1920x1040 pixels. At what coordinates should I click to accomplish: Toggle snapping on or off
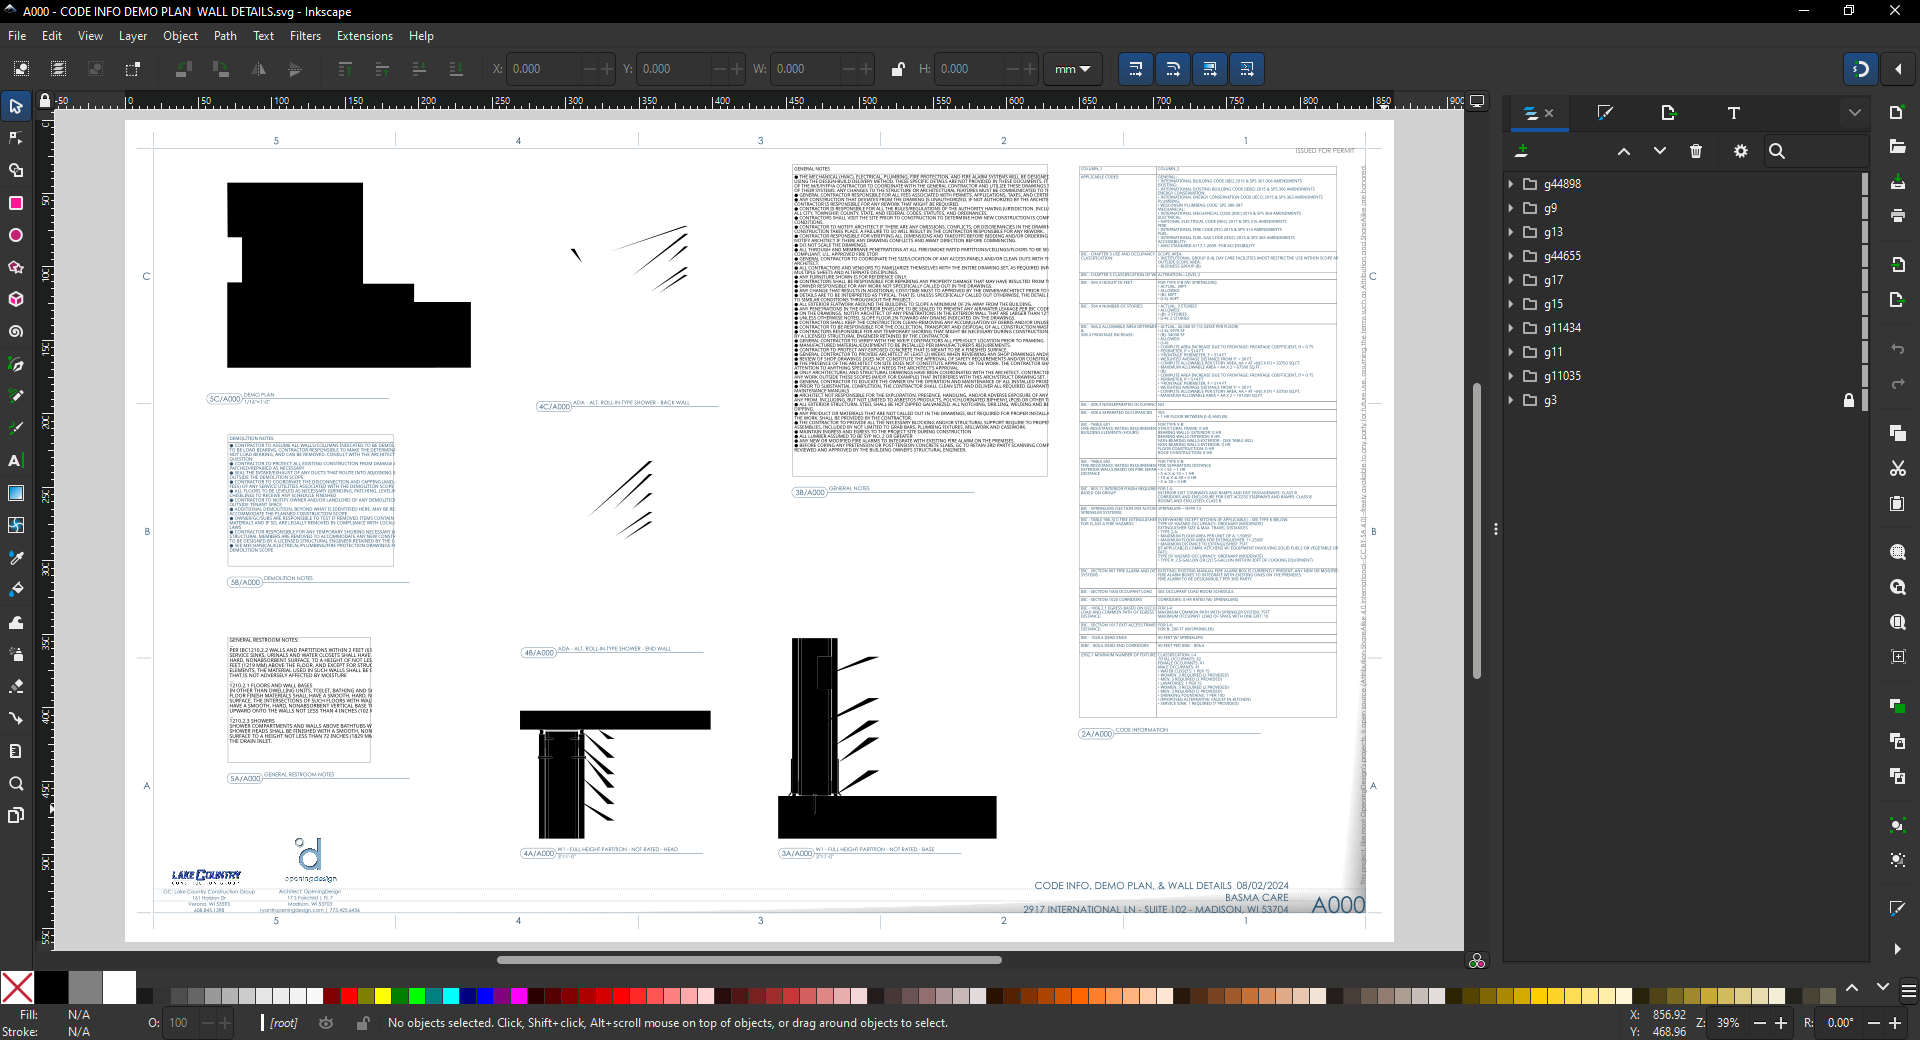(1860, 69)
